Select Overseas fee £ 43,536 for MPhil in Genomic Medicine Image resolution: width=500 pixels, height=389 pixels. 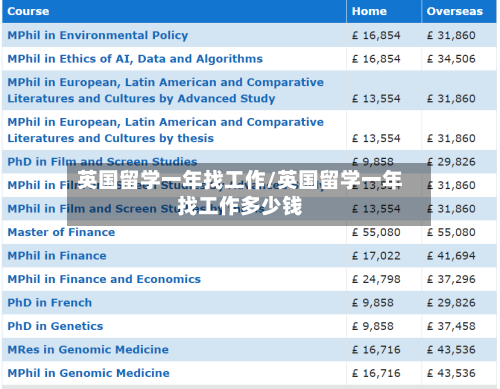pos(451,373)
